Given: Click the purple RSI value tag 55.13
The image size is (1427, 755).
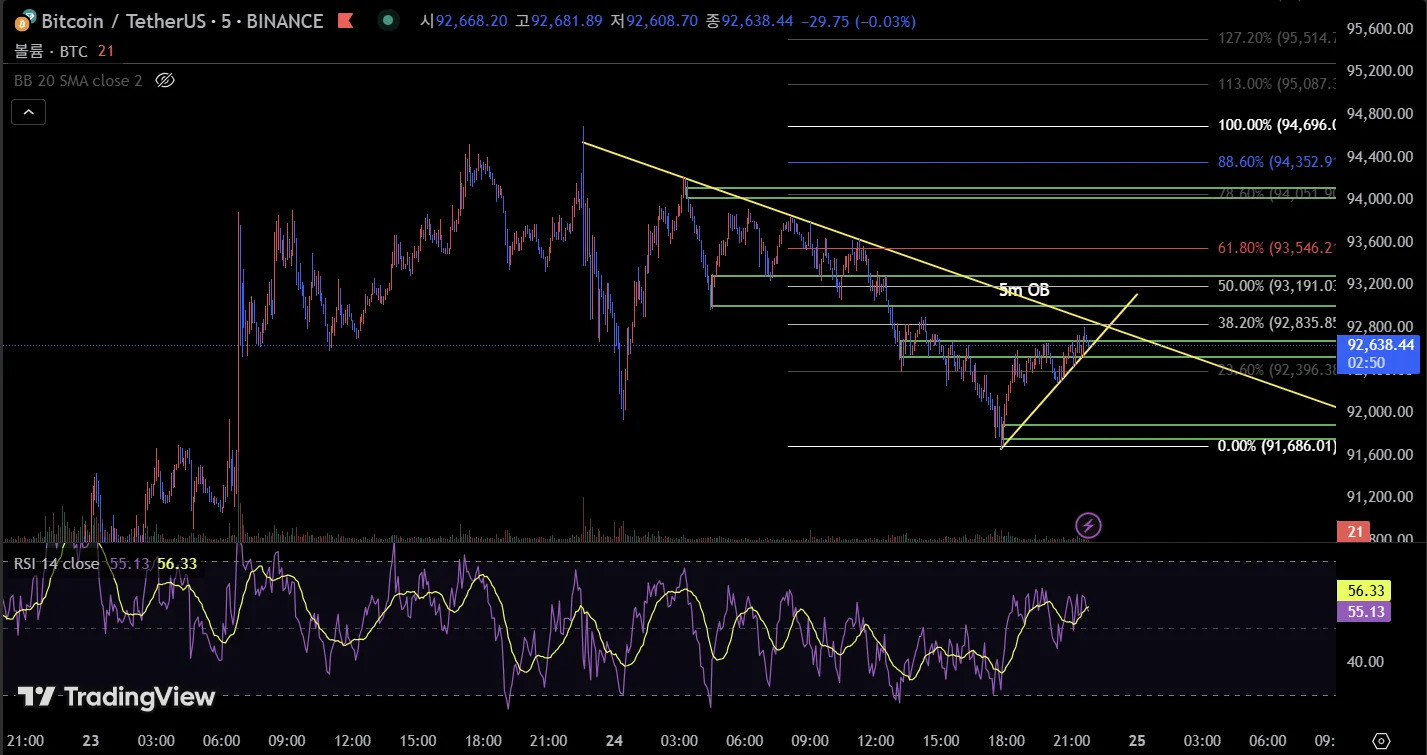Looking at the screenshot, I should click(x=1364, y=611).
